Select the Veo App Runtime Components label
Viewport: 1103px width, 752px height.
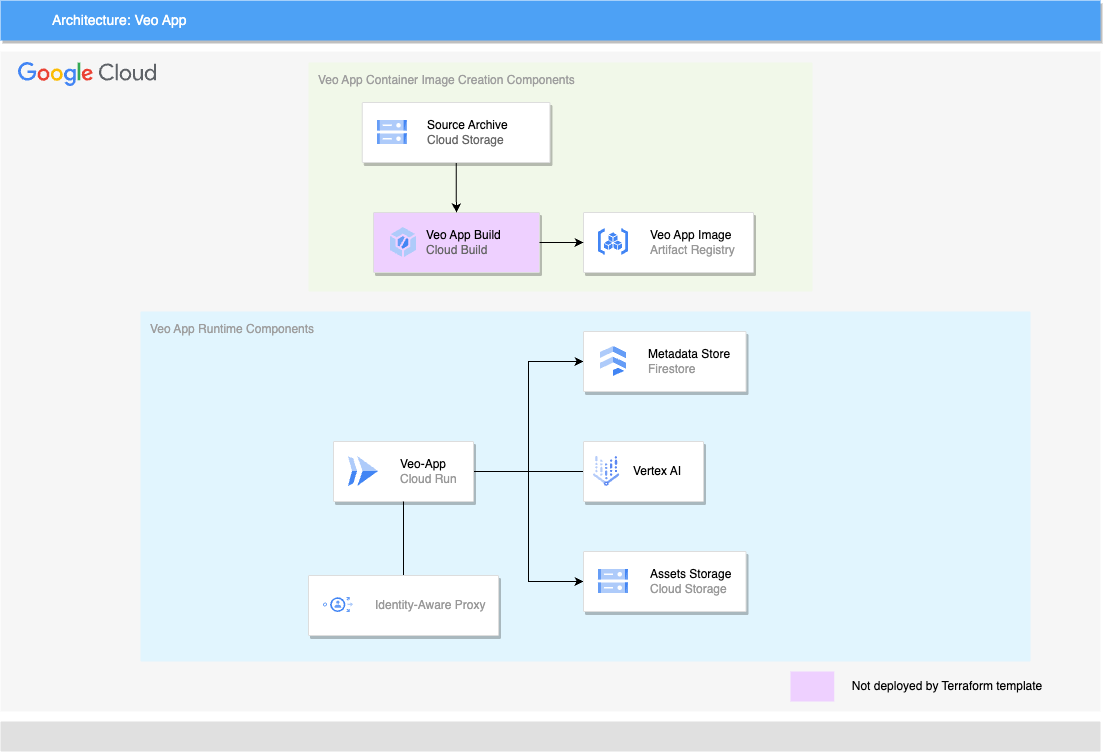coord(232,329)
